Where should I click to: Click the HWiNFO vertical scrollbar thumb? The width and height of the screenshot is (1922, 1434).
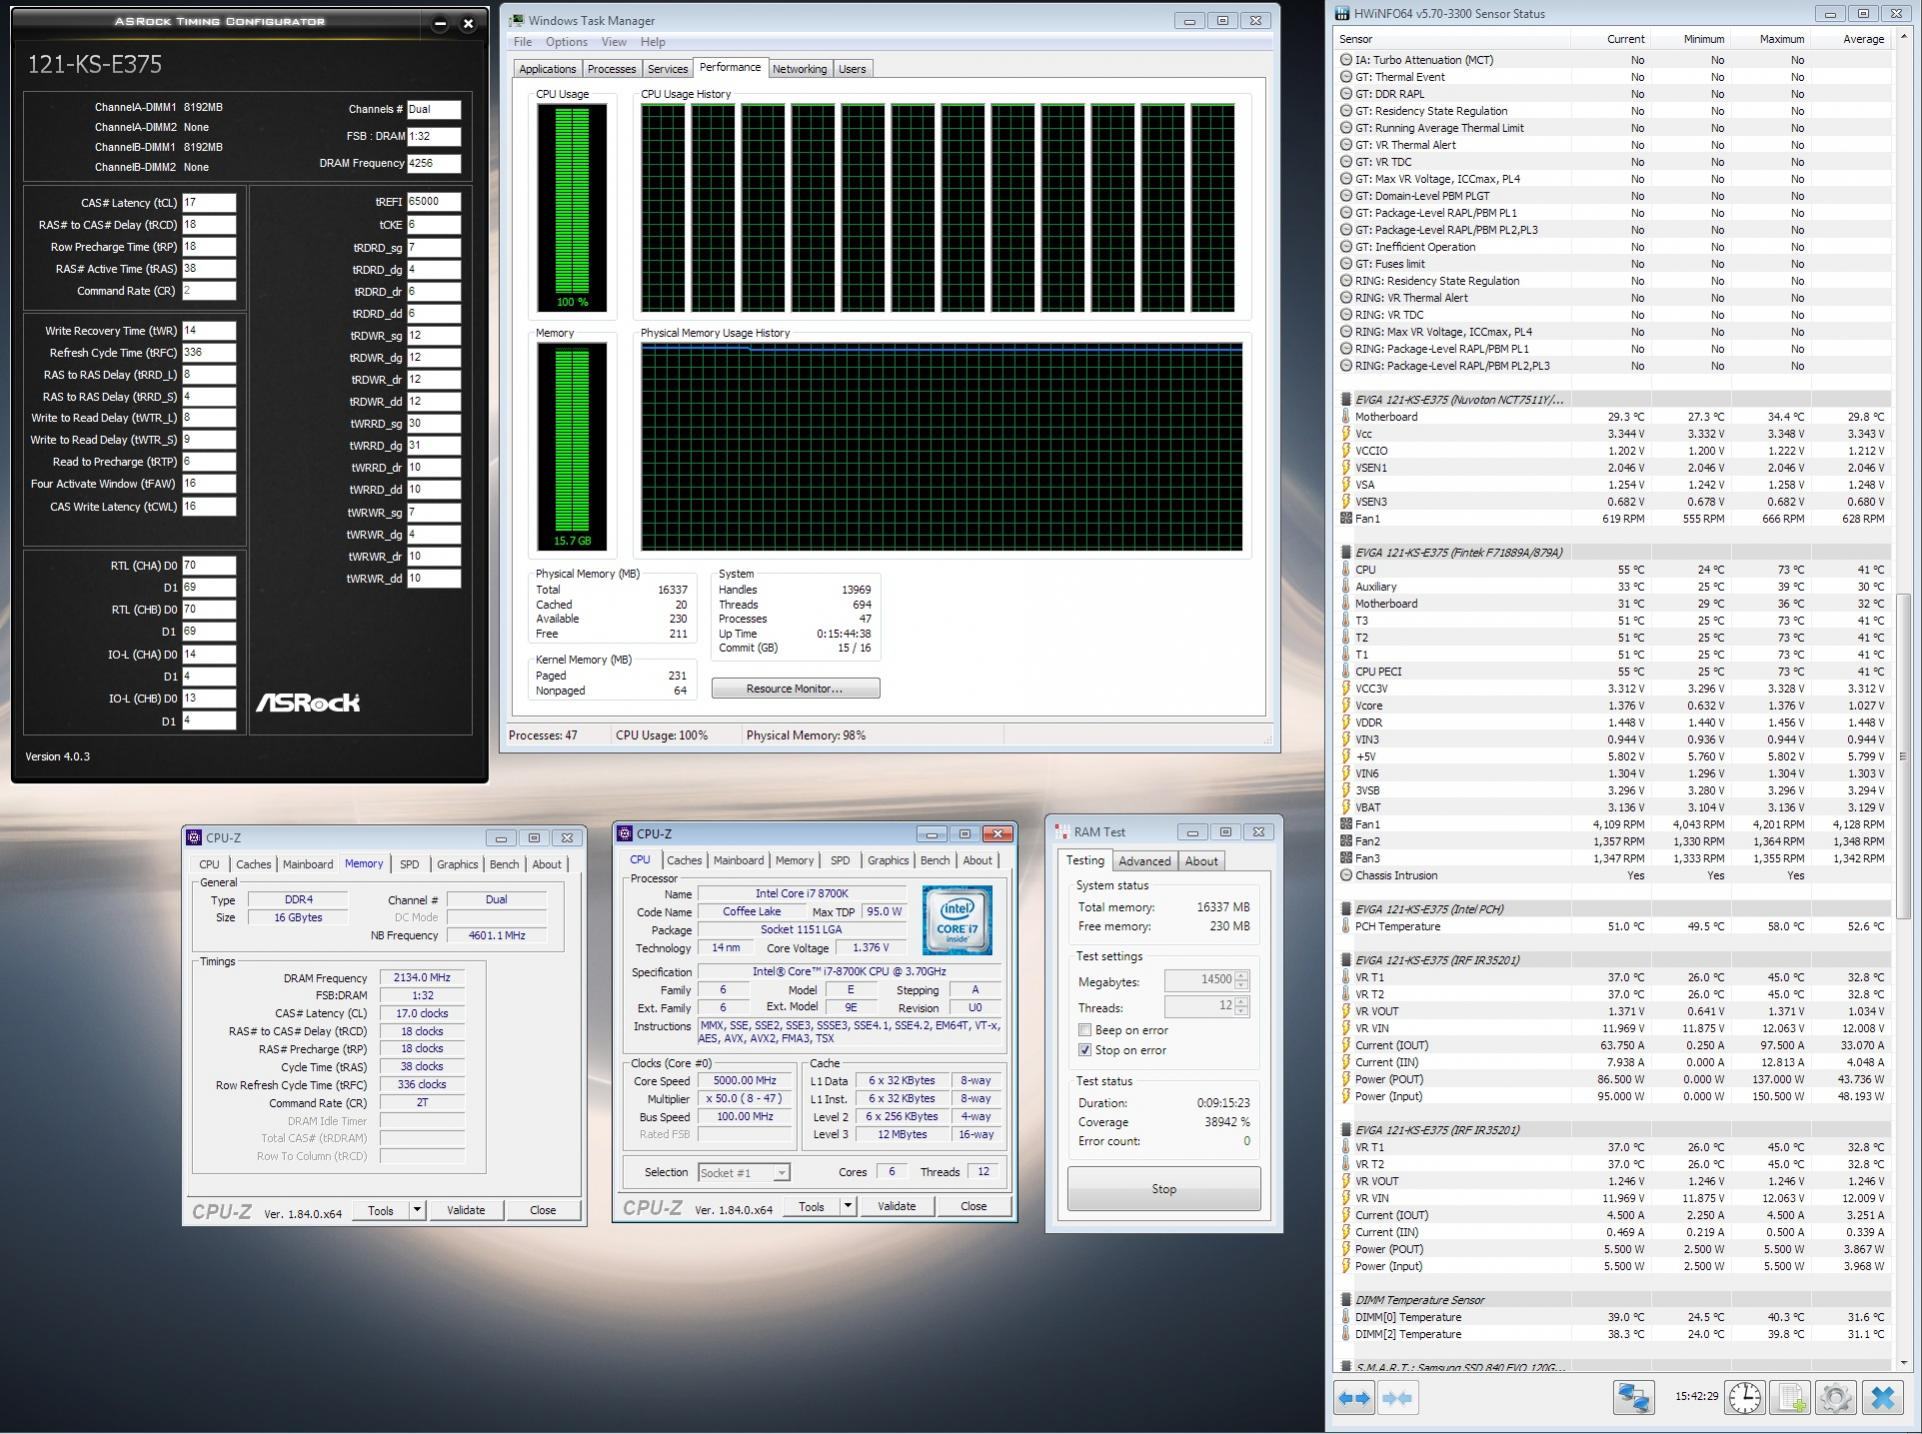click(x=1903, y=757)
